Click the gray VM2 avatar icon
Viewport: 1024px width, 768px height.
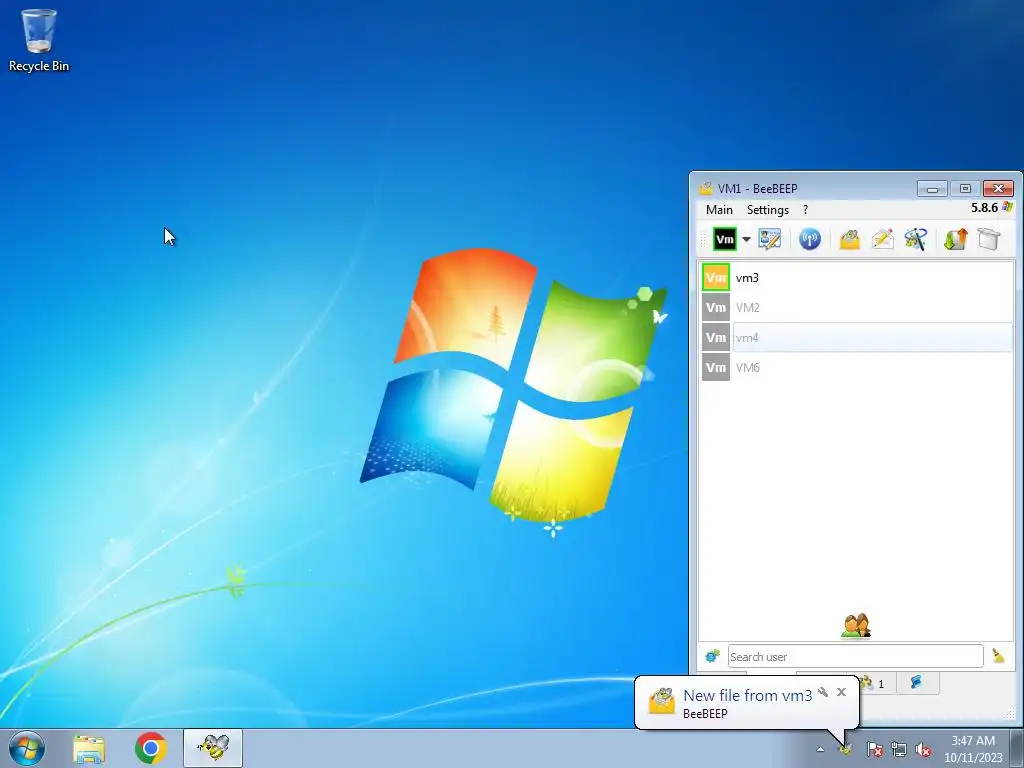tap(716, 308)
